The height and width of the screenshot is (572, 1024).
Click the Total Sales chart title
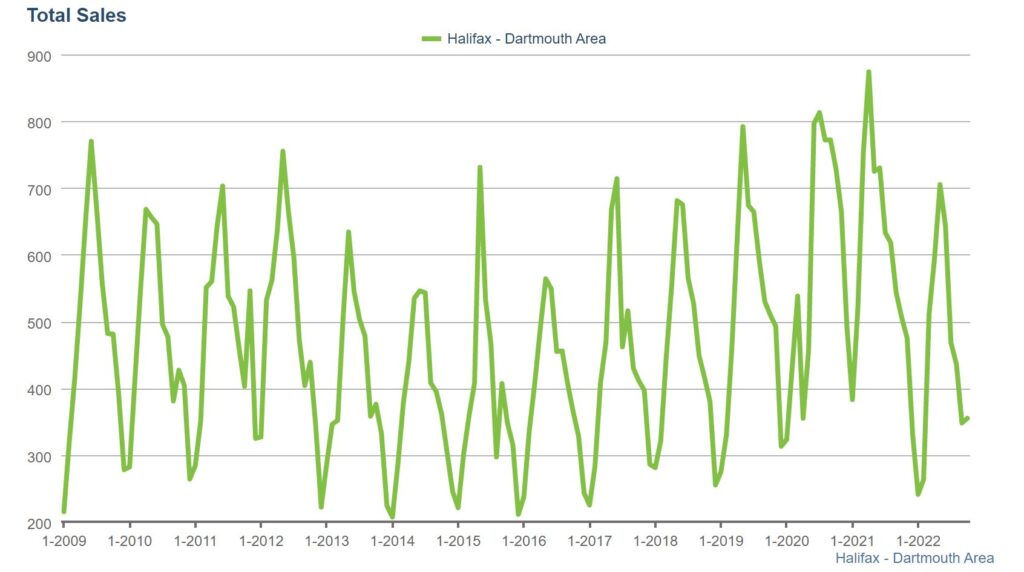[76, 15]
